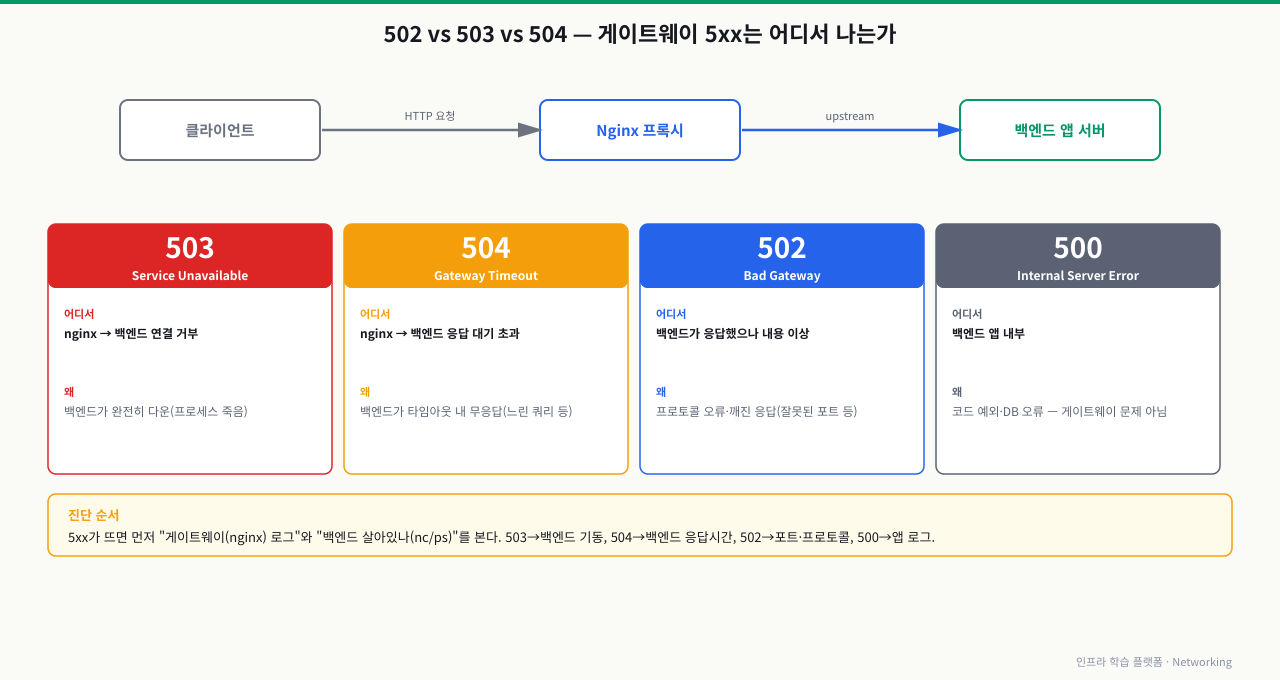Click 'nginx → 백엔드 응답 대기 초과' text
1280x680 pixels.
pos(440,333)
